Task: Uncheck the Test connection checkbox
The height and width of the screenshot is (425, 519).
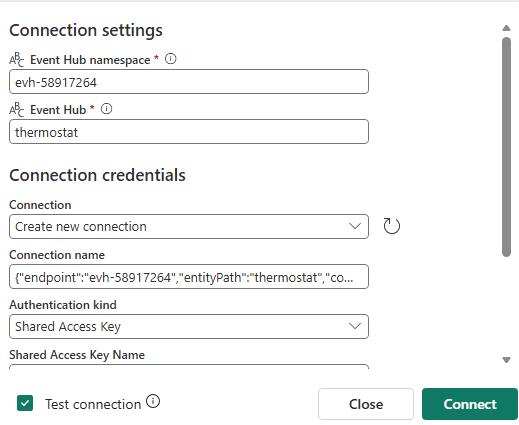Action: [25, 403]
